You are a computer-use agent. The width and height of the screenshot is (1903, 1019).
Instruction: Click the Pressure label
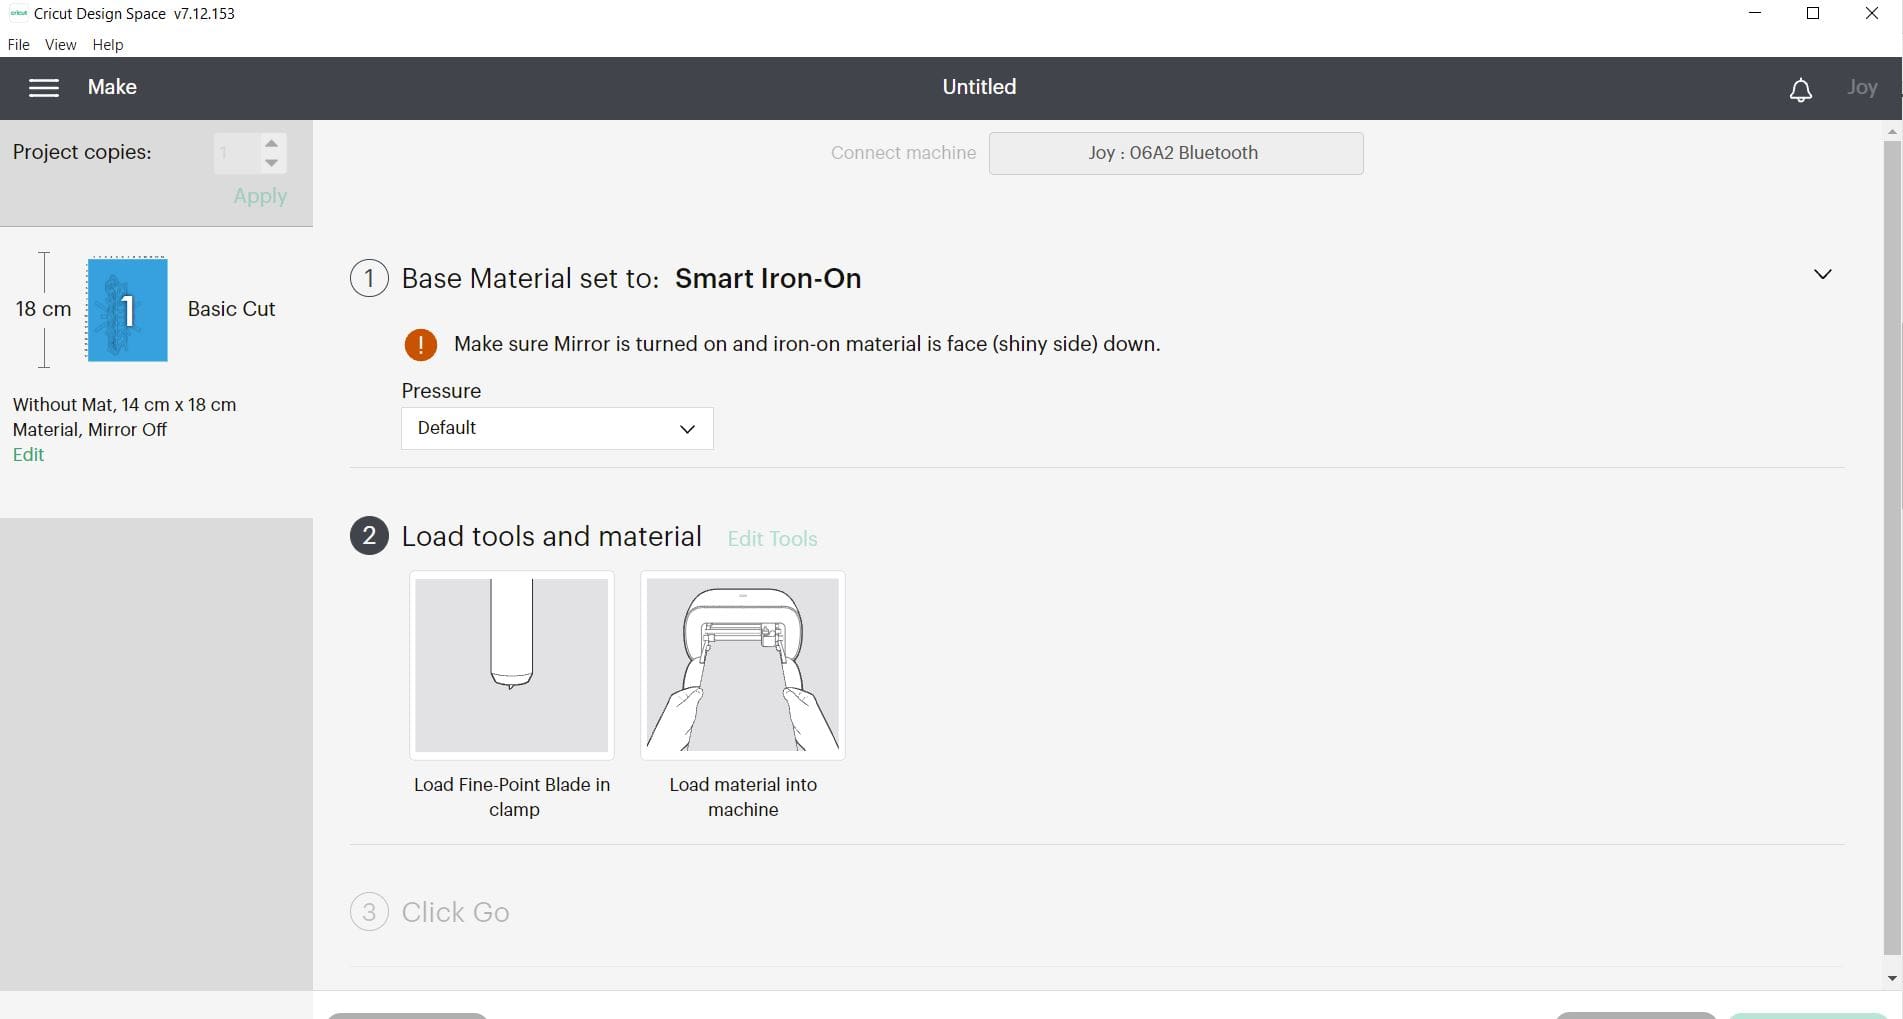(x=441, y=391)
